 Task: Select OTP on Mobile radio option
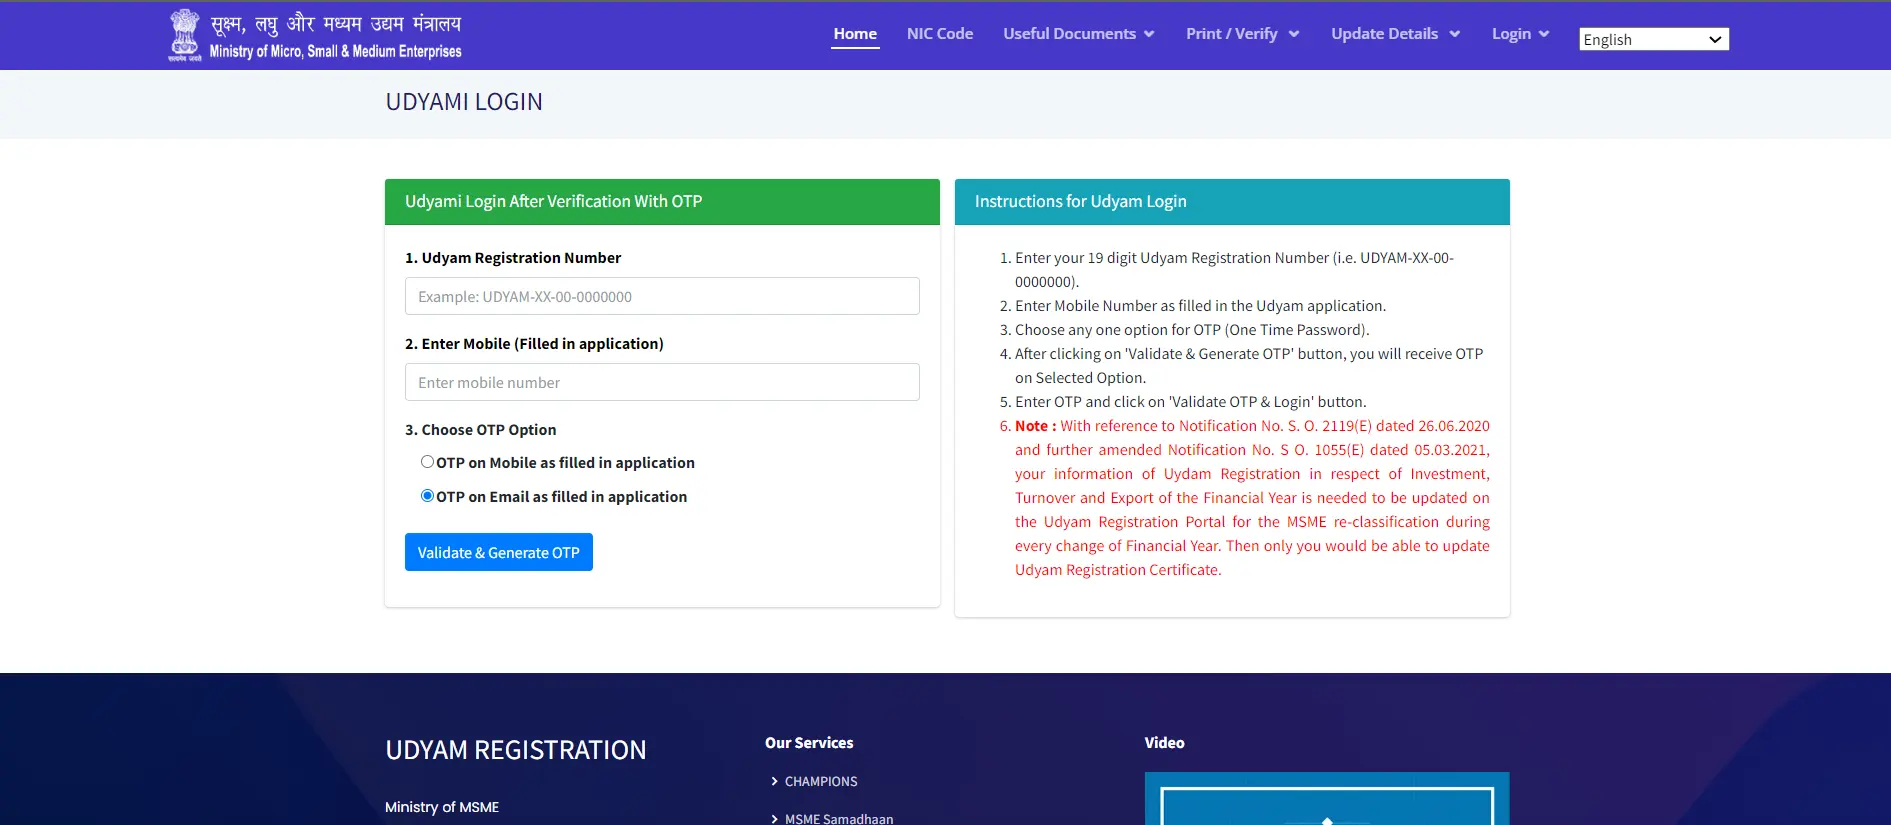coord(427,462)
